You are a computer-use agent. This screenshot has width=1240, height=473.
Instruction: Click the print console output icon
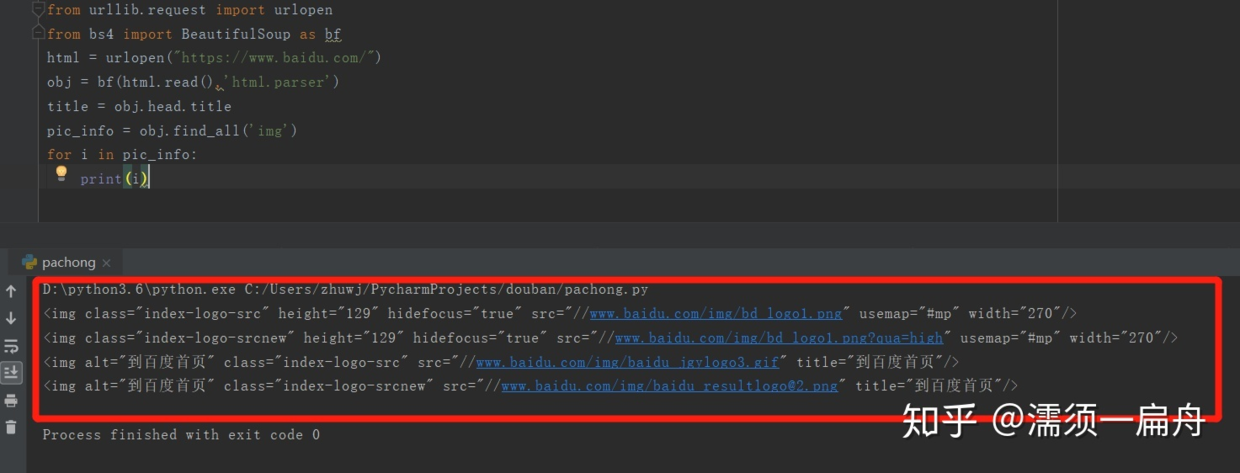coord(11,401)
